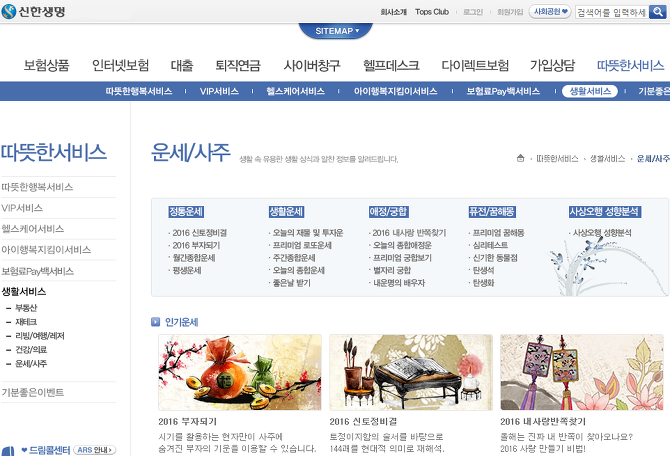The width and height of the screenshot is (670, 456).
Task: Open 다이렉트보험 main menu
Action: coord(475,65)
